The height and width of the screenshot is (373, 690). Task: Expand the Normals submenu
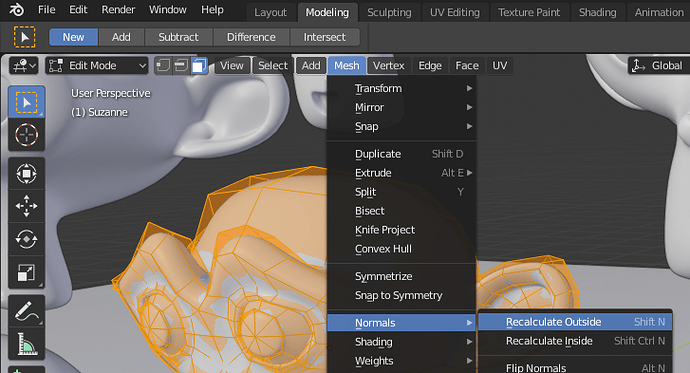[402, 323]
